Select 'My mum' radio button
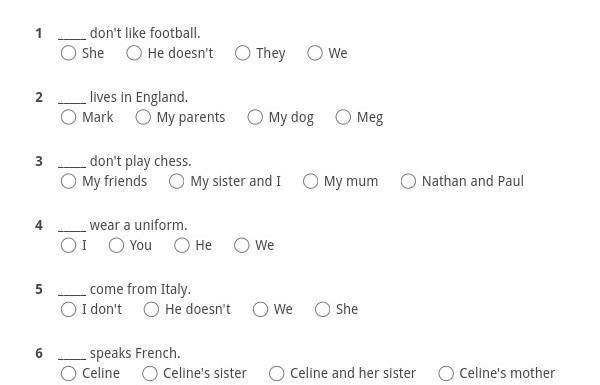This screenshot has width=600, height=385. [x=310, y=181]
